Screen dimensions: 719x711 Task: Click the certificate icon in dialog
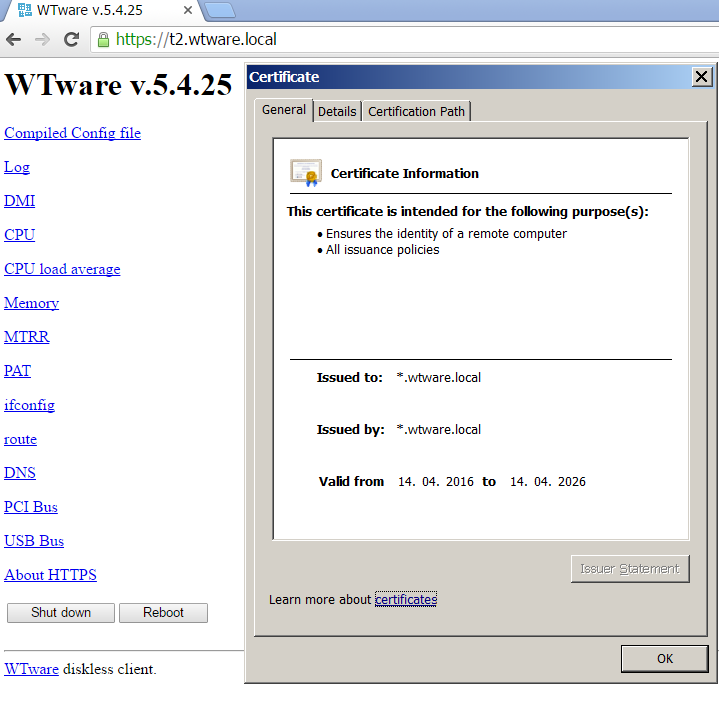(305, 173)
